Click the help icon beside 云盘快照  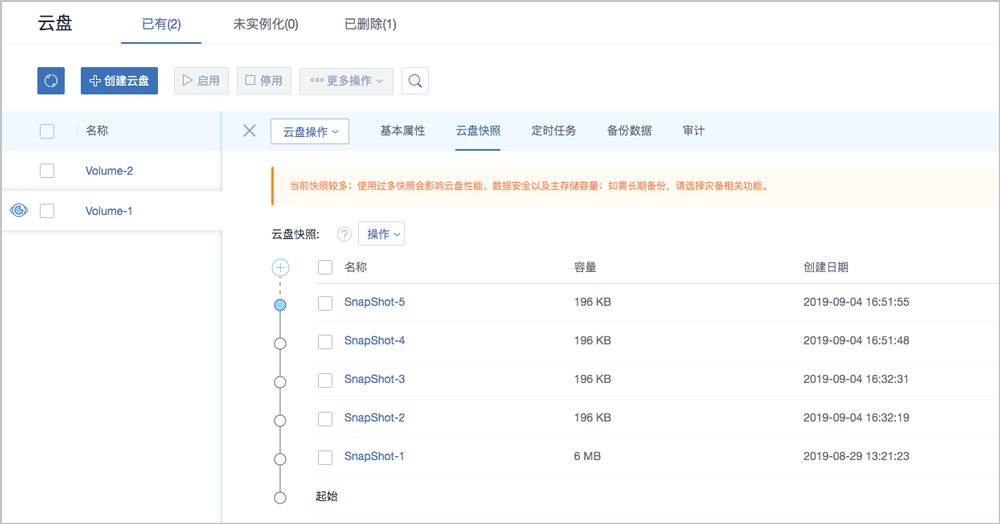tap(344, 234)
